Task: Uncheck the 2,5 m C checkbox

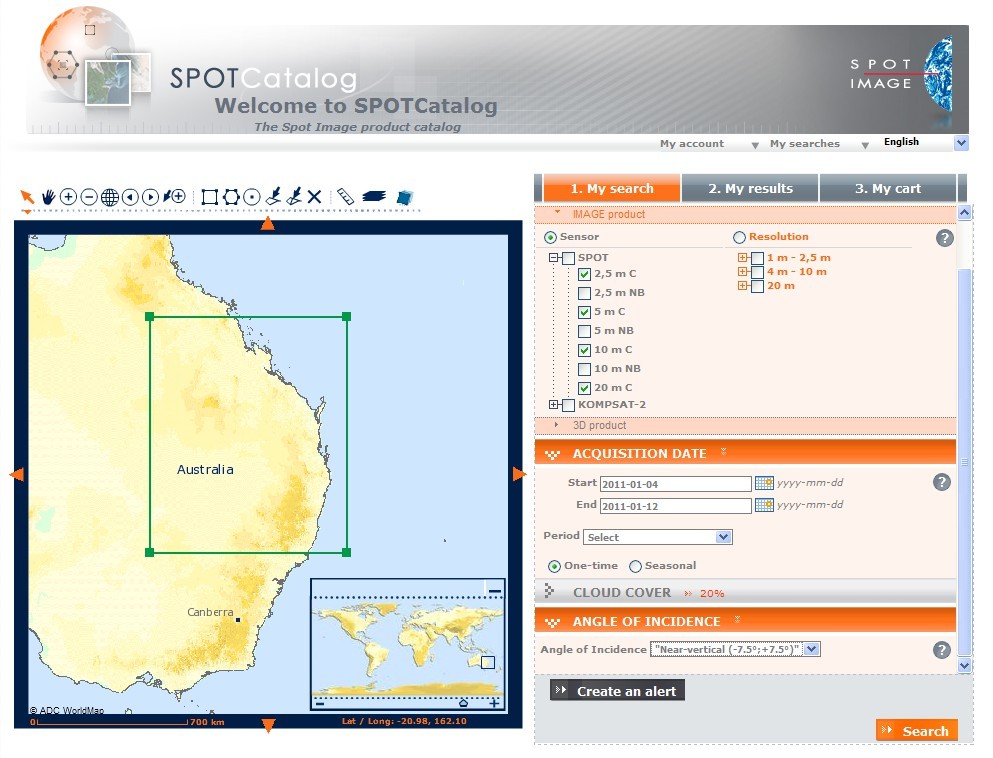Action: pos(585,274)
